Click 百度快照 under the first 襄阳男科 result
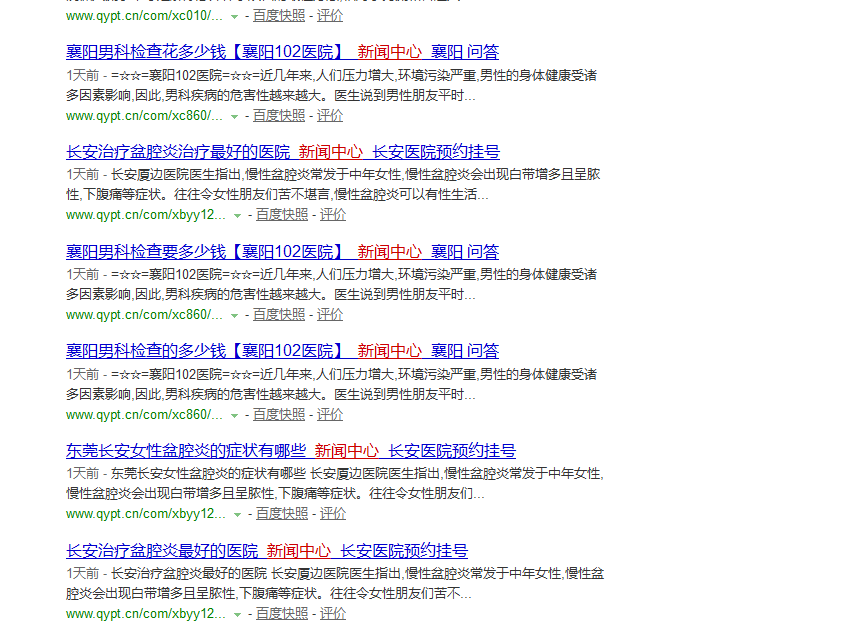The image size is (860, 636). [x=280, y=115]
